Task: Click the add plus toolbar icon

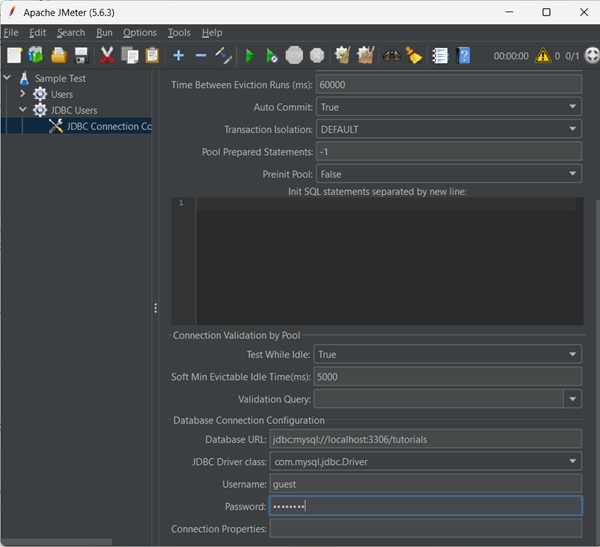Action: point(178,55)
